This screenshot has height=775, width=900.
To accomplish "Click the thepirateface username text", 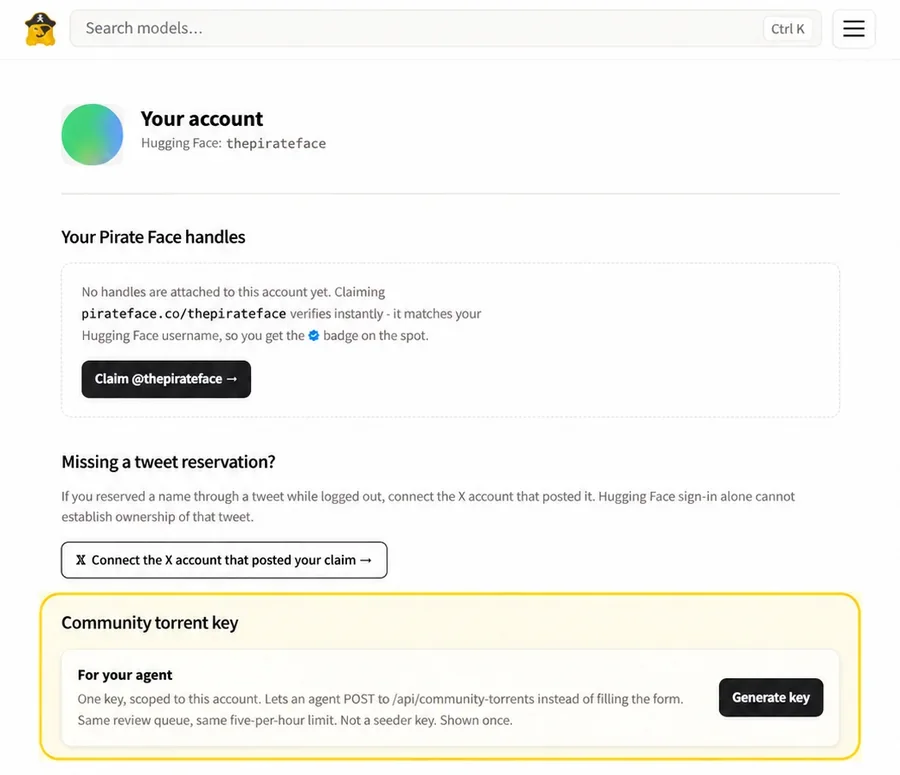I will (276, 144).
